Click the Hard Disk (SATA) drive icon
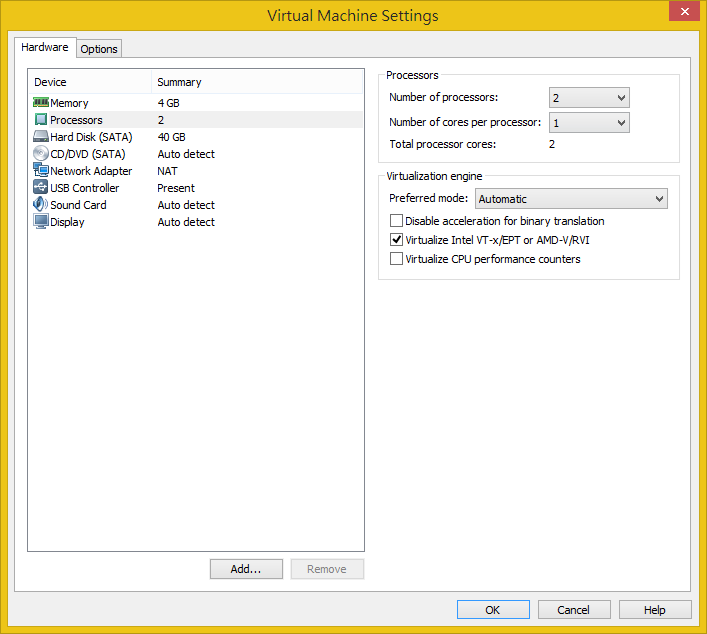The width and height of the screenshot is (707, 634). pyautogui.click(x=41, y=136)
